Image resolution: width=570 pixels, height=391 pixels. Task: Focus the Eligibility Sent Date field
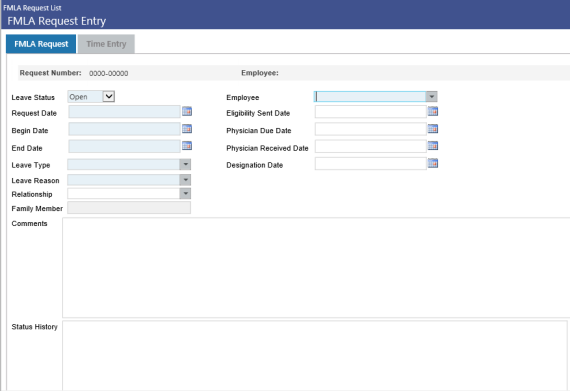click(370, 112)
